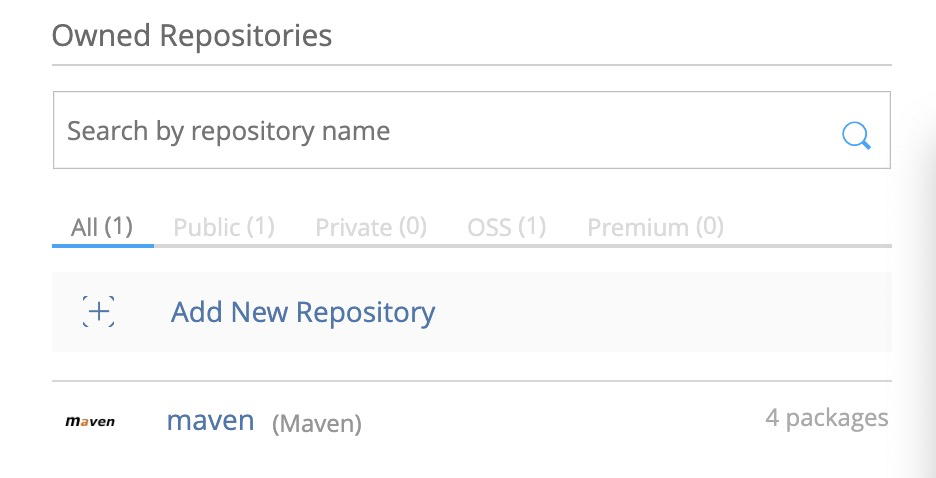Click the blank gap between Maven logo and maven link
This screenshot has width=936, height=478.
pyautogui.click(x=141, y=422)
